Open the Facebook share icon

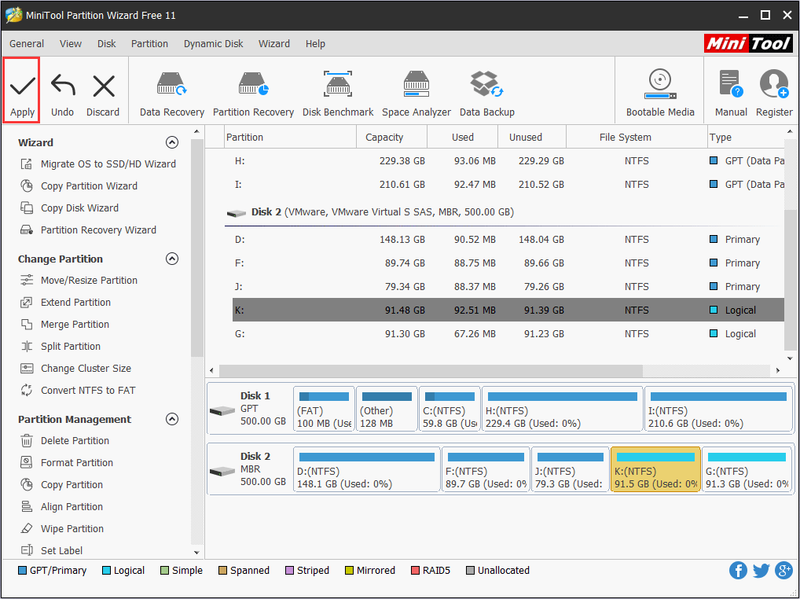[x=738, y=570]
